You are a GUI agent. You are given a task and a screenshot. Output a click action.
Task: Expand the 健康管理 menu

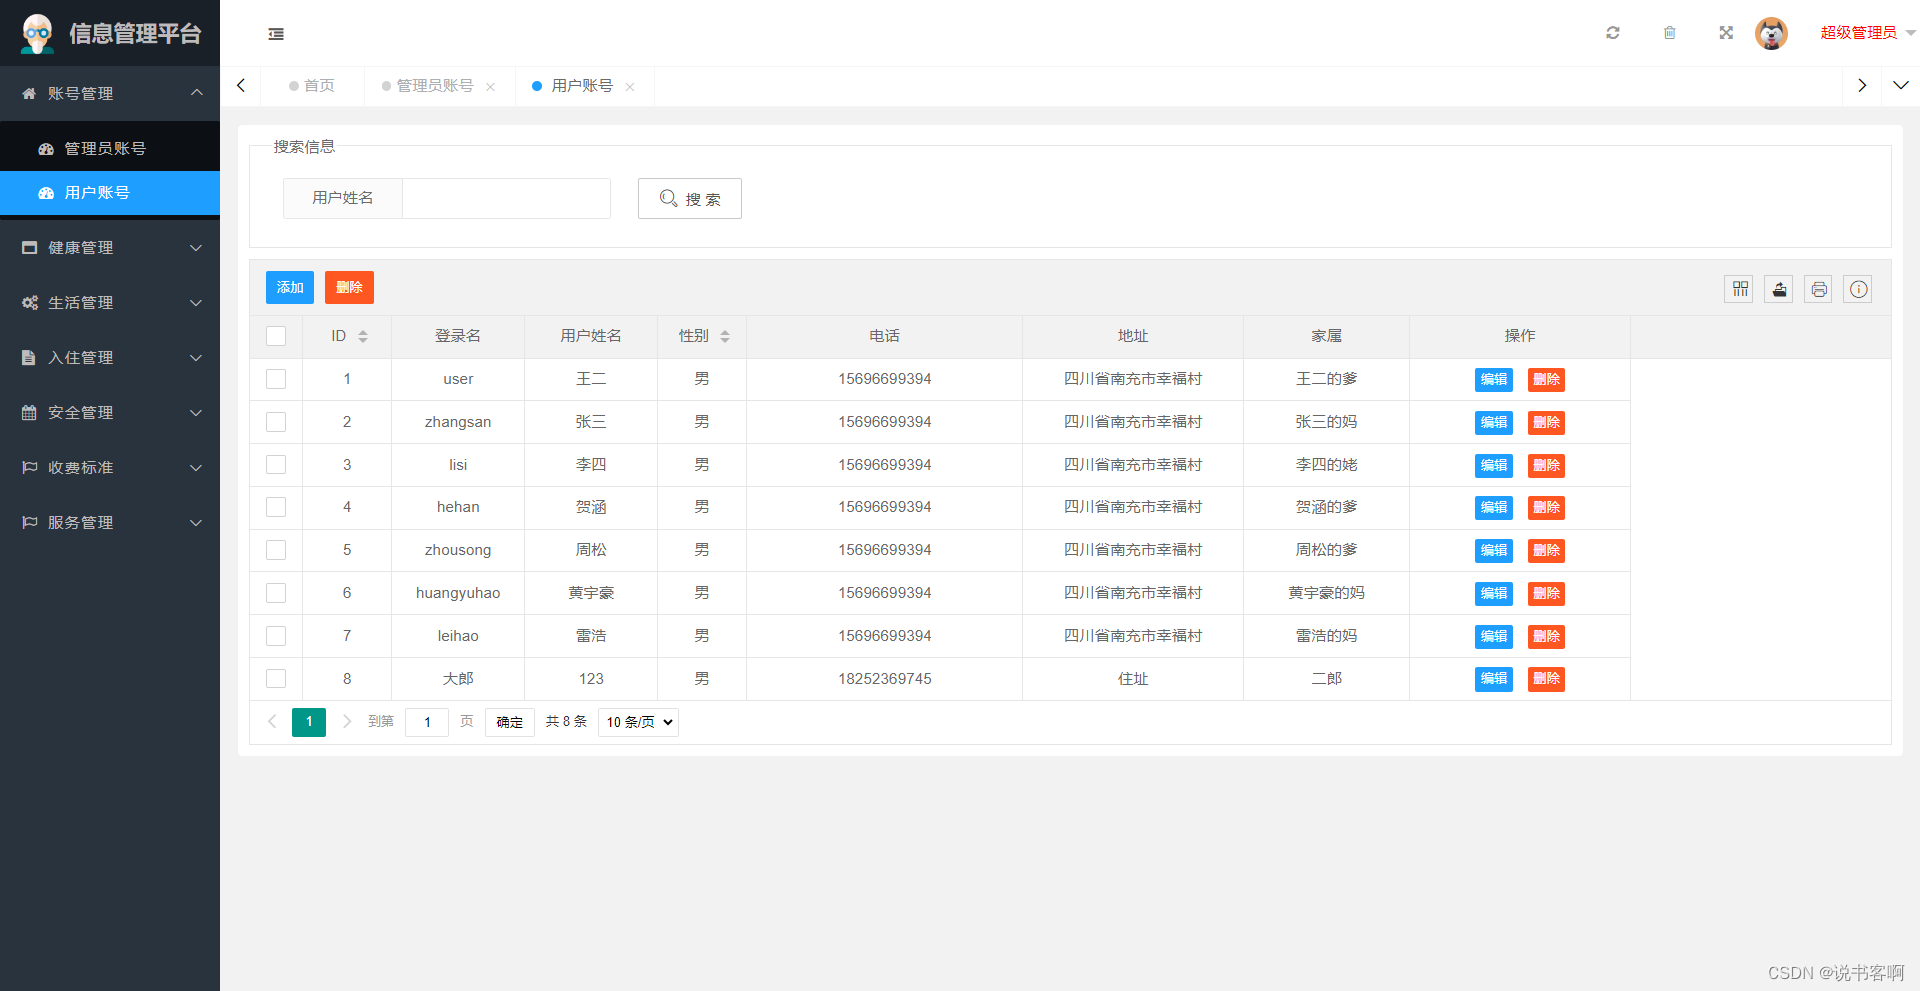110,248
